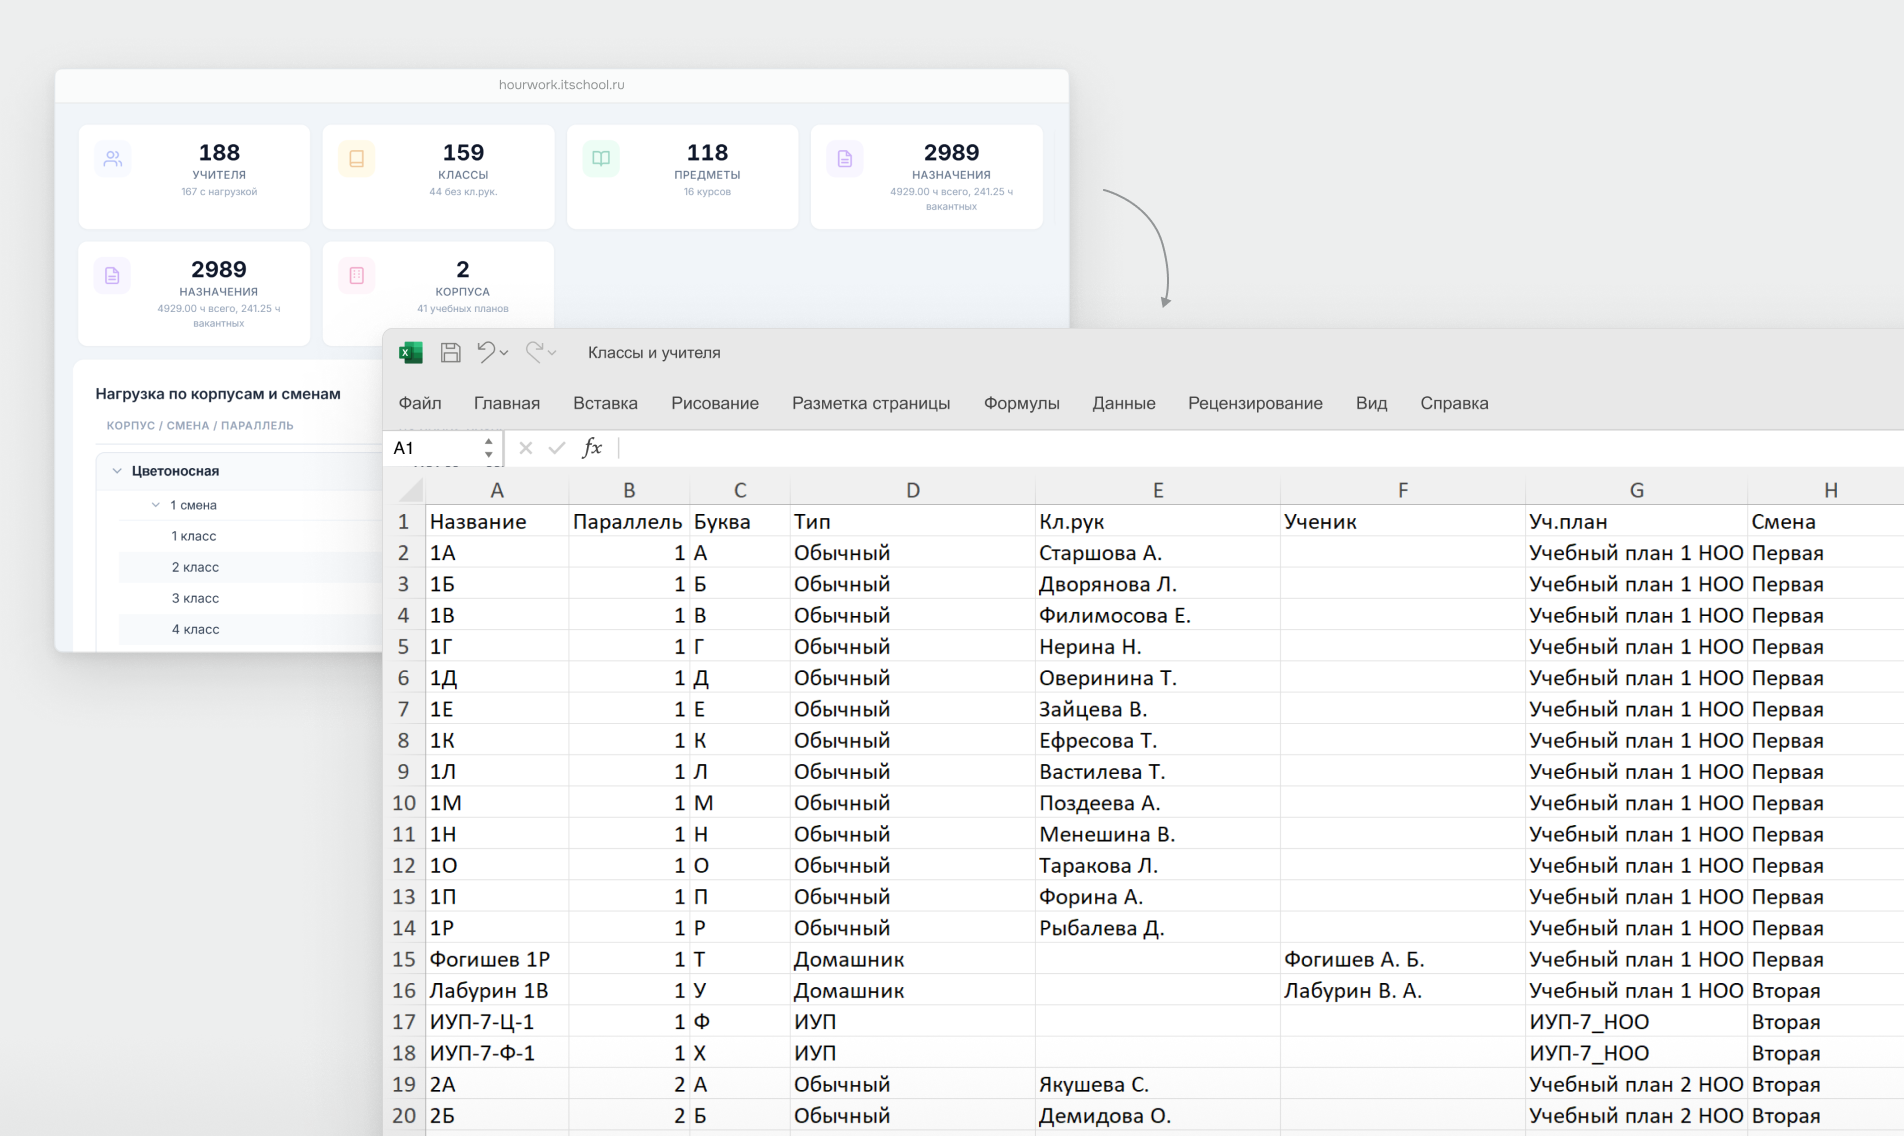Switch to the Вставка ribbon tab
Viewport: 1904px width, 1136px height.
click(x=605, y=403)
